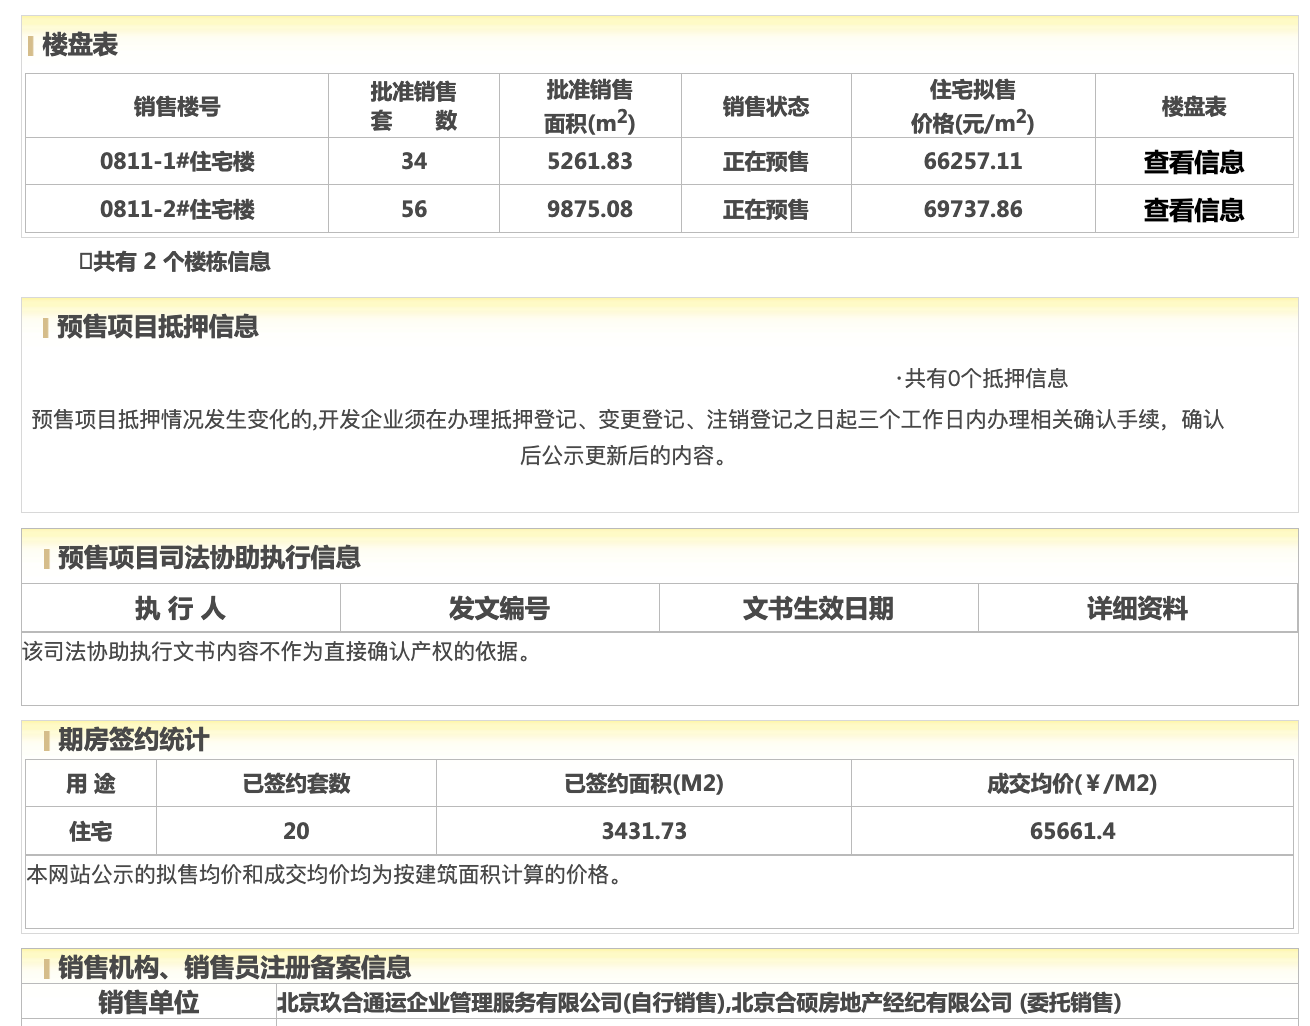This screenshot has width=1310, height=1026.
Task: Click the 文书生效日期 column header
Action: coord(817,608)
